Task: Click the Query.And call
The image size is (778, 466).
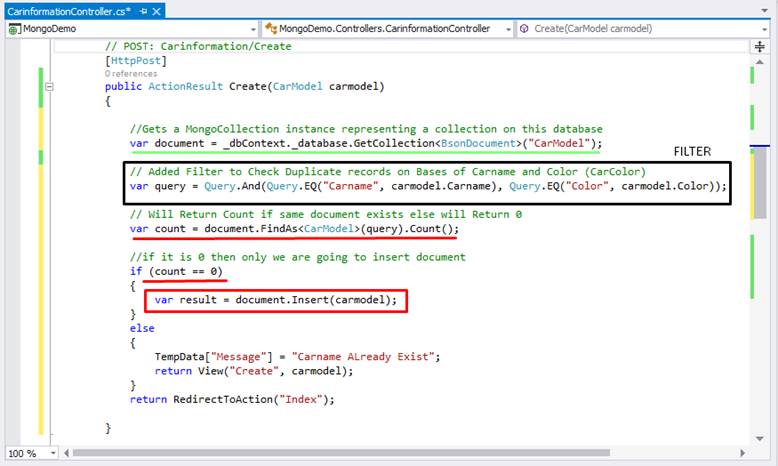Action: (232, 186)
